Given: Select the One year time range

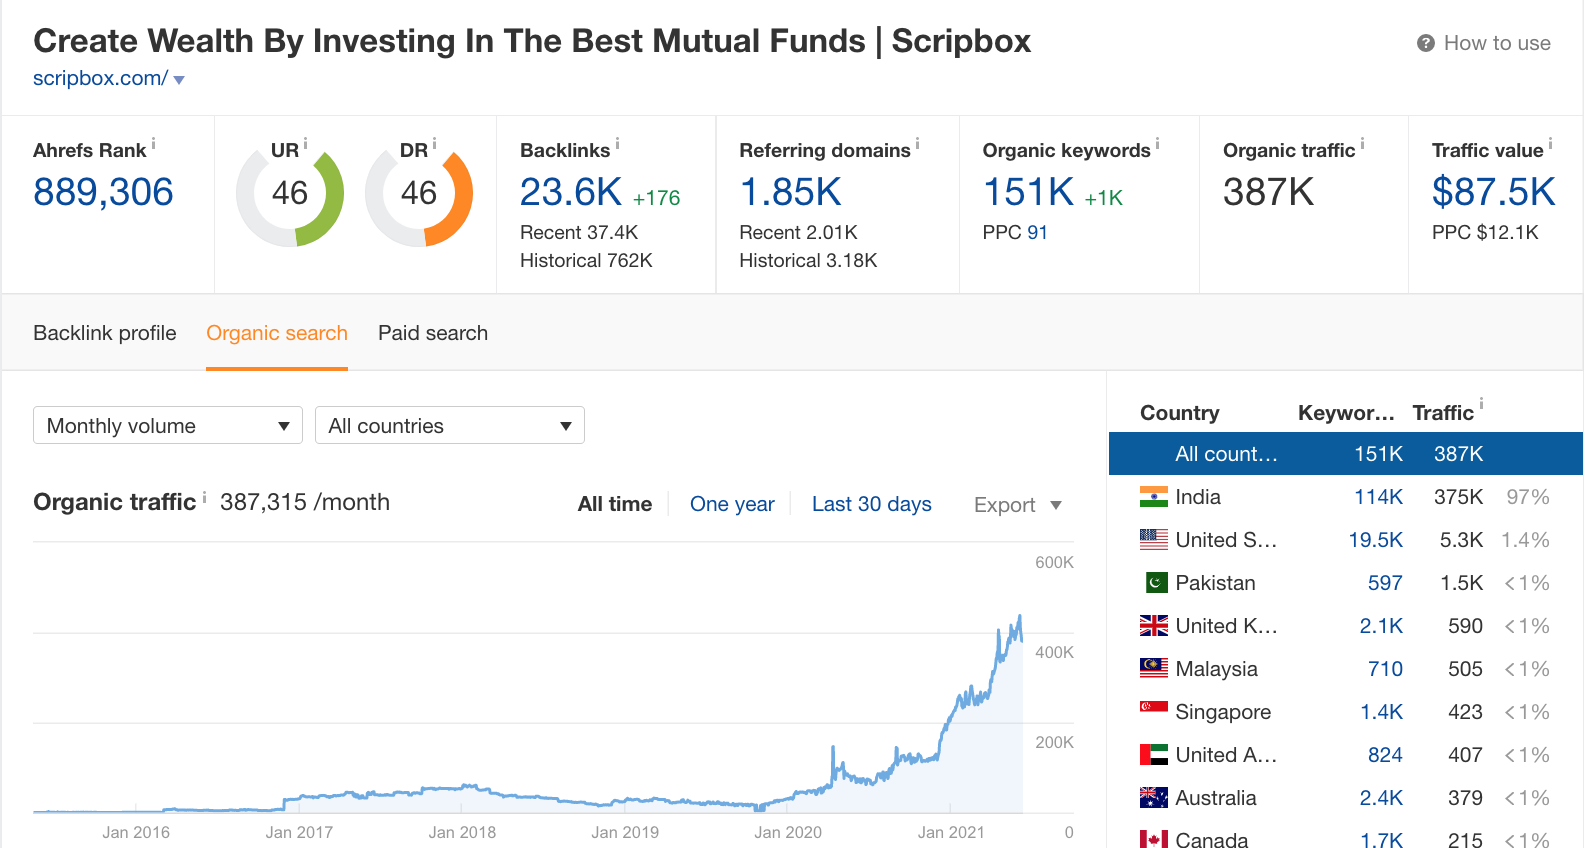Looking at the screenshot, I should [x=732, y=504].
